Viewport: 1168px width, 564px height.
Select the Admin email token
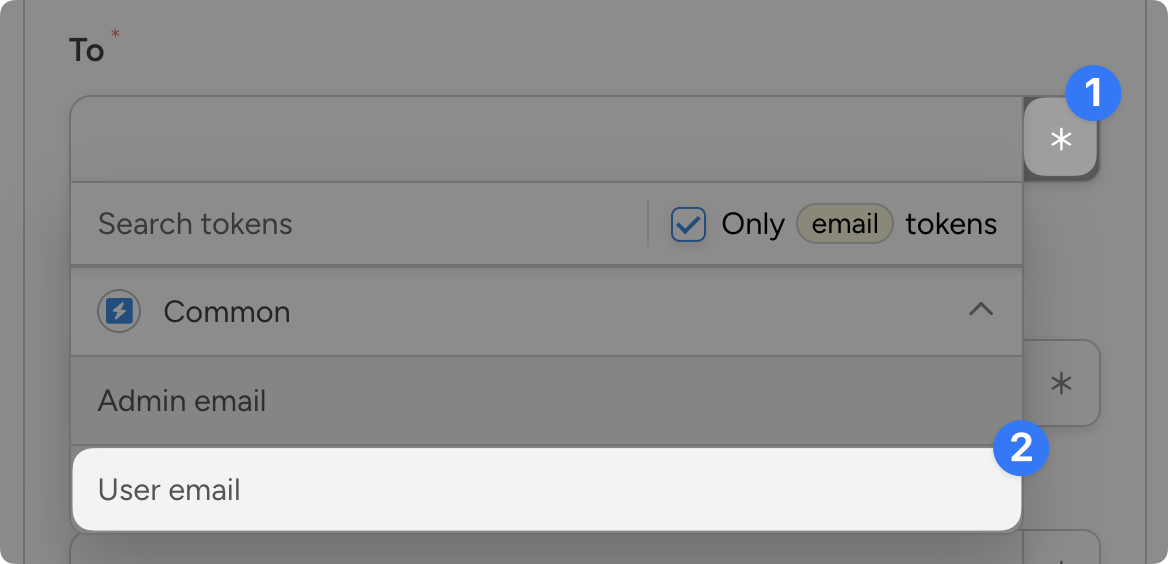pos(182,401)
